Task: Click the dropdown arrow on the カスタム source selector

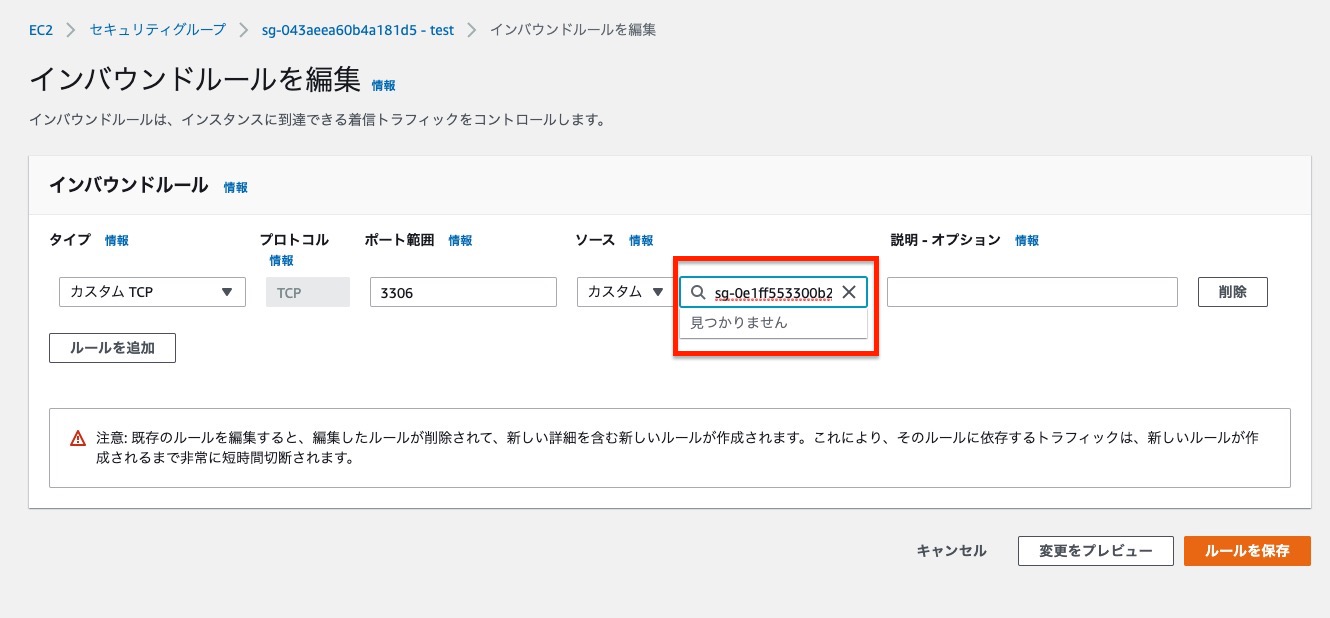Action: (x=660, y=292)
